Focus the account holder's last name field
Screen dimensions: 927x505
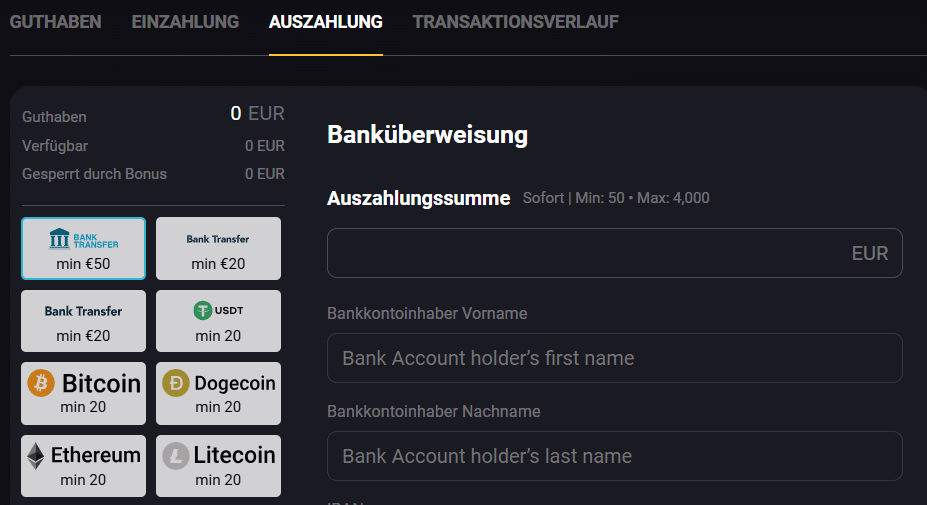coord(614,456)
